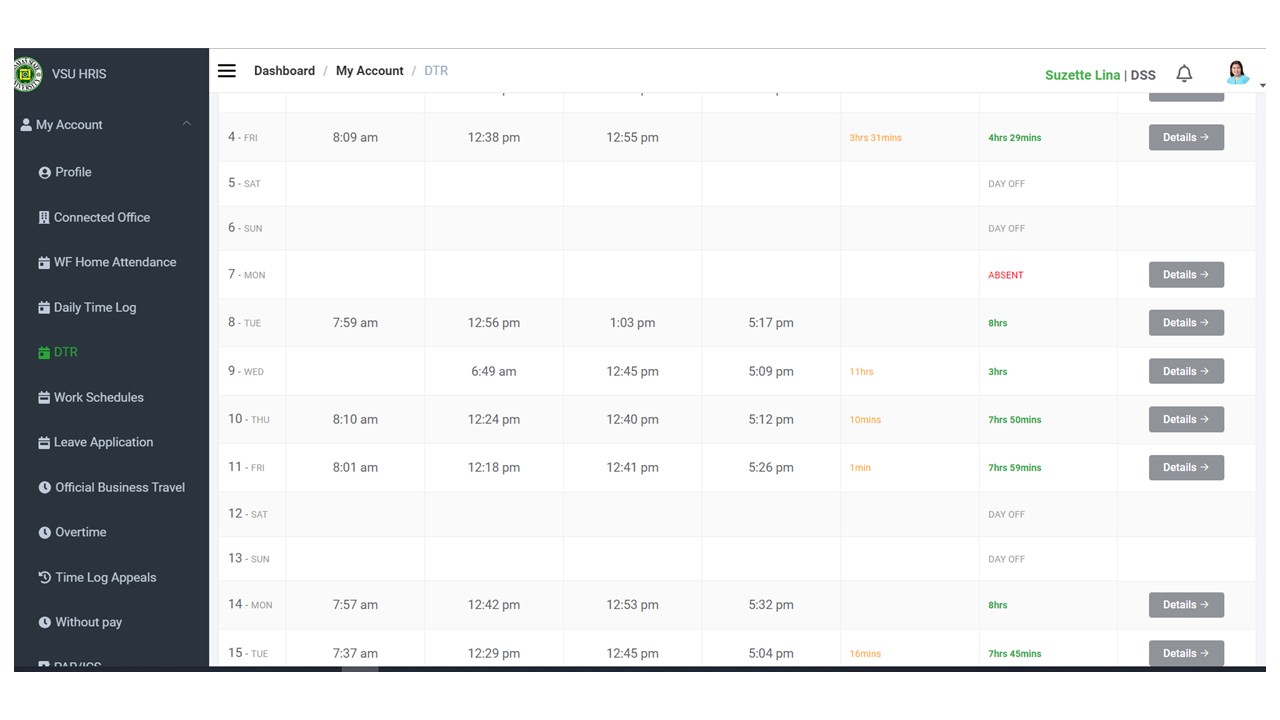Open dropdown arrow beside the user avatar
This screenshot has height=720, width=1280.
point(1262,86)
